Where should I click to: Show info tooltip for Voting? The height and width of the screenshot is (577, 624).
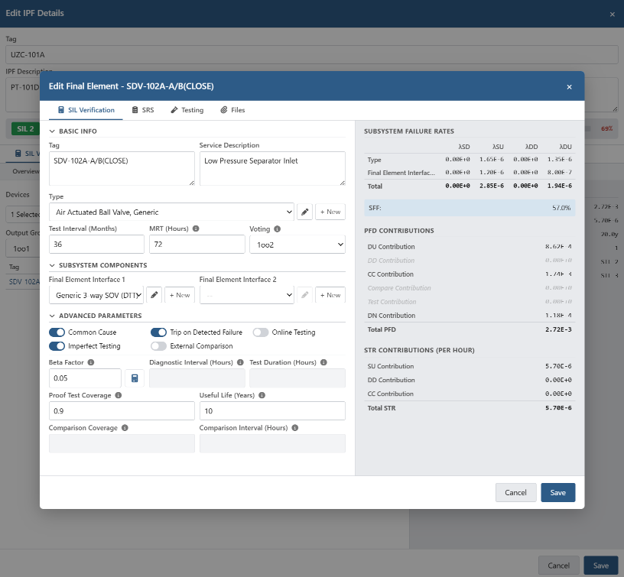(x=277, y=229)
